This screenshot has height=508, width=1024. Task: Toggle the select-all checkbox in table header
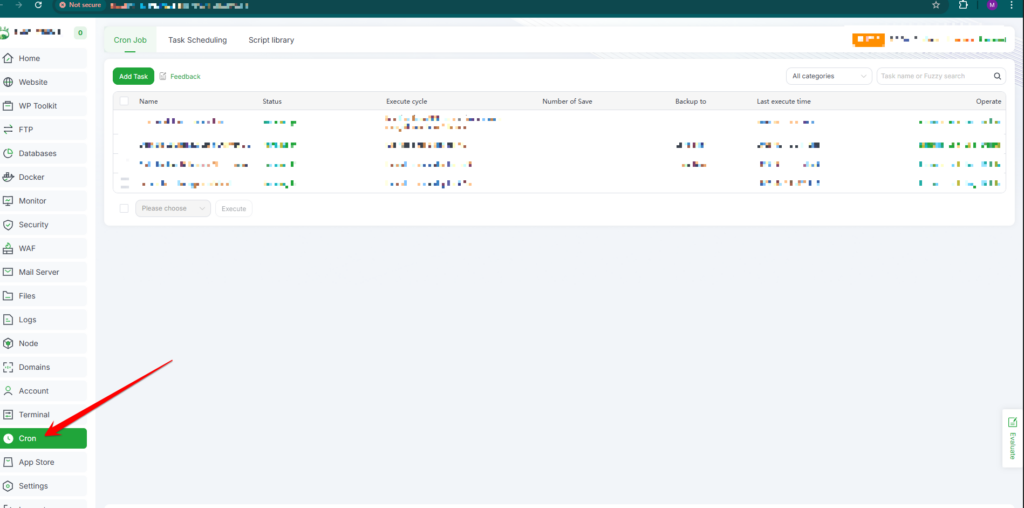(124, 101)
